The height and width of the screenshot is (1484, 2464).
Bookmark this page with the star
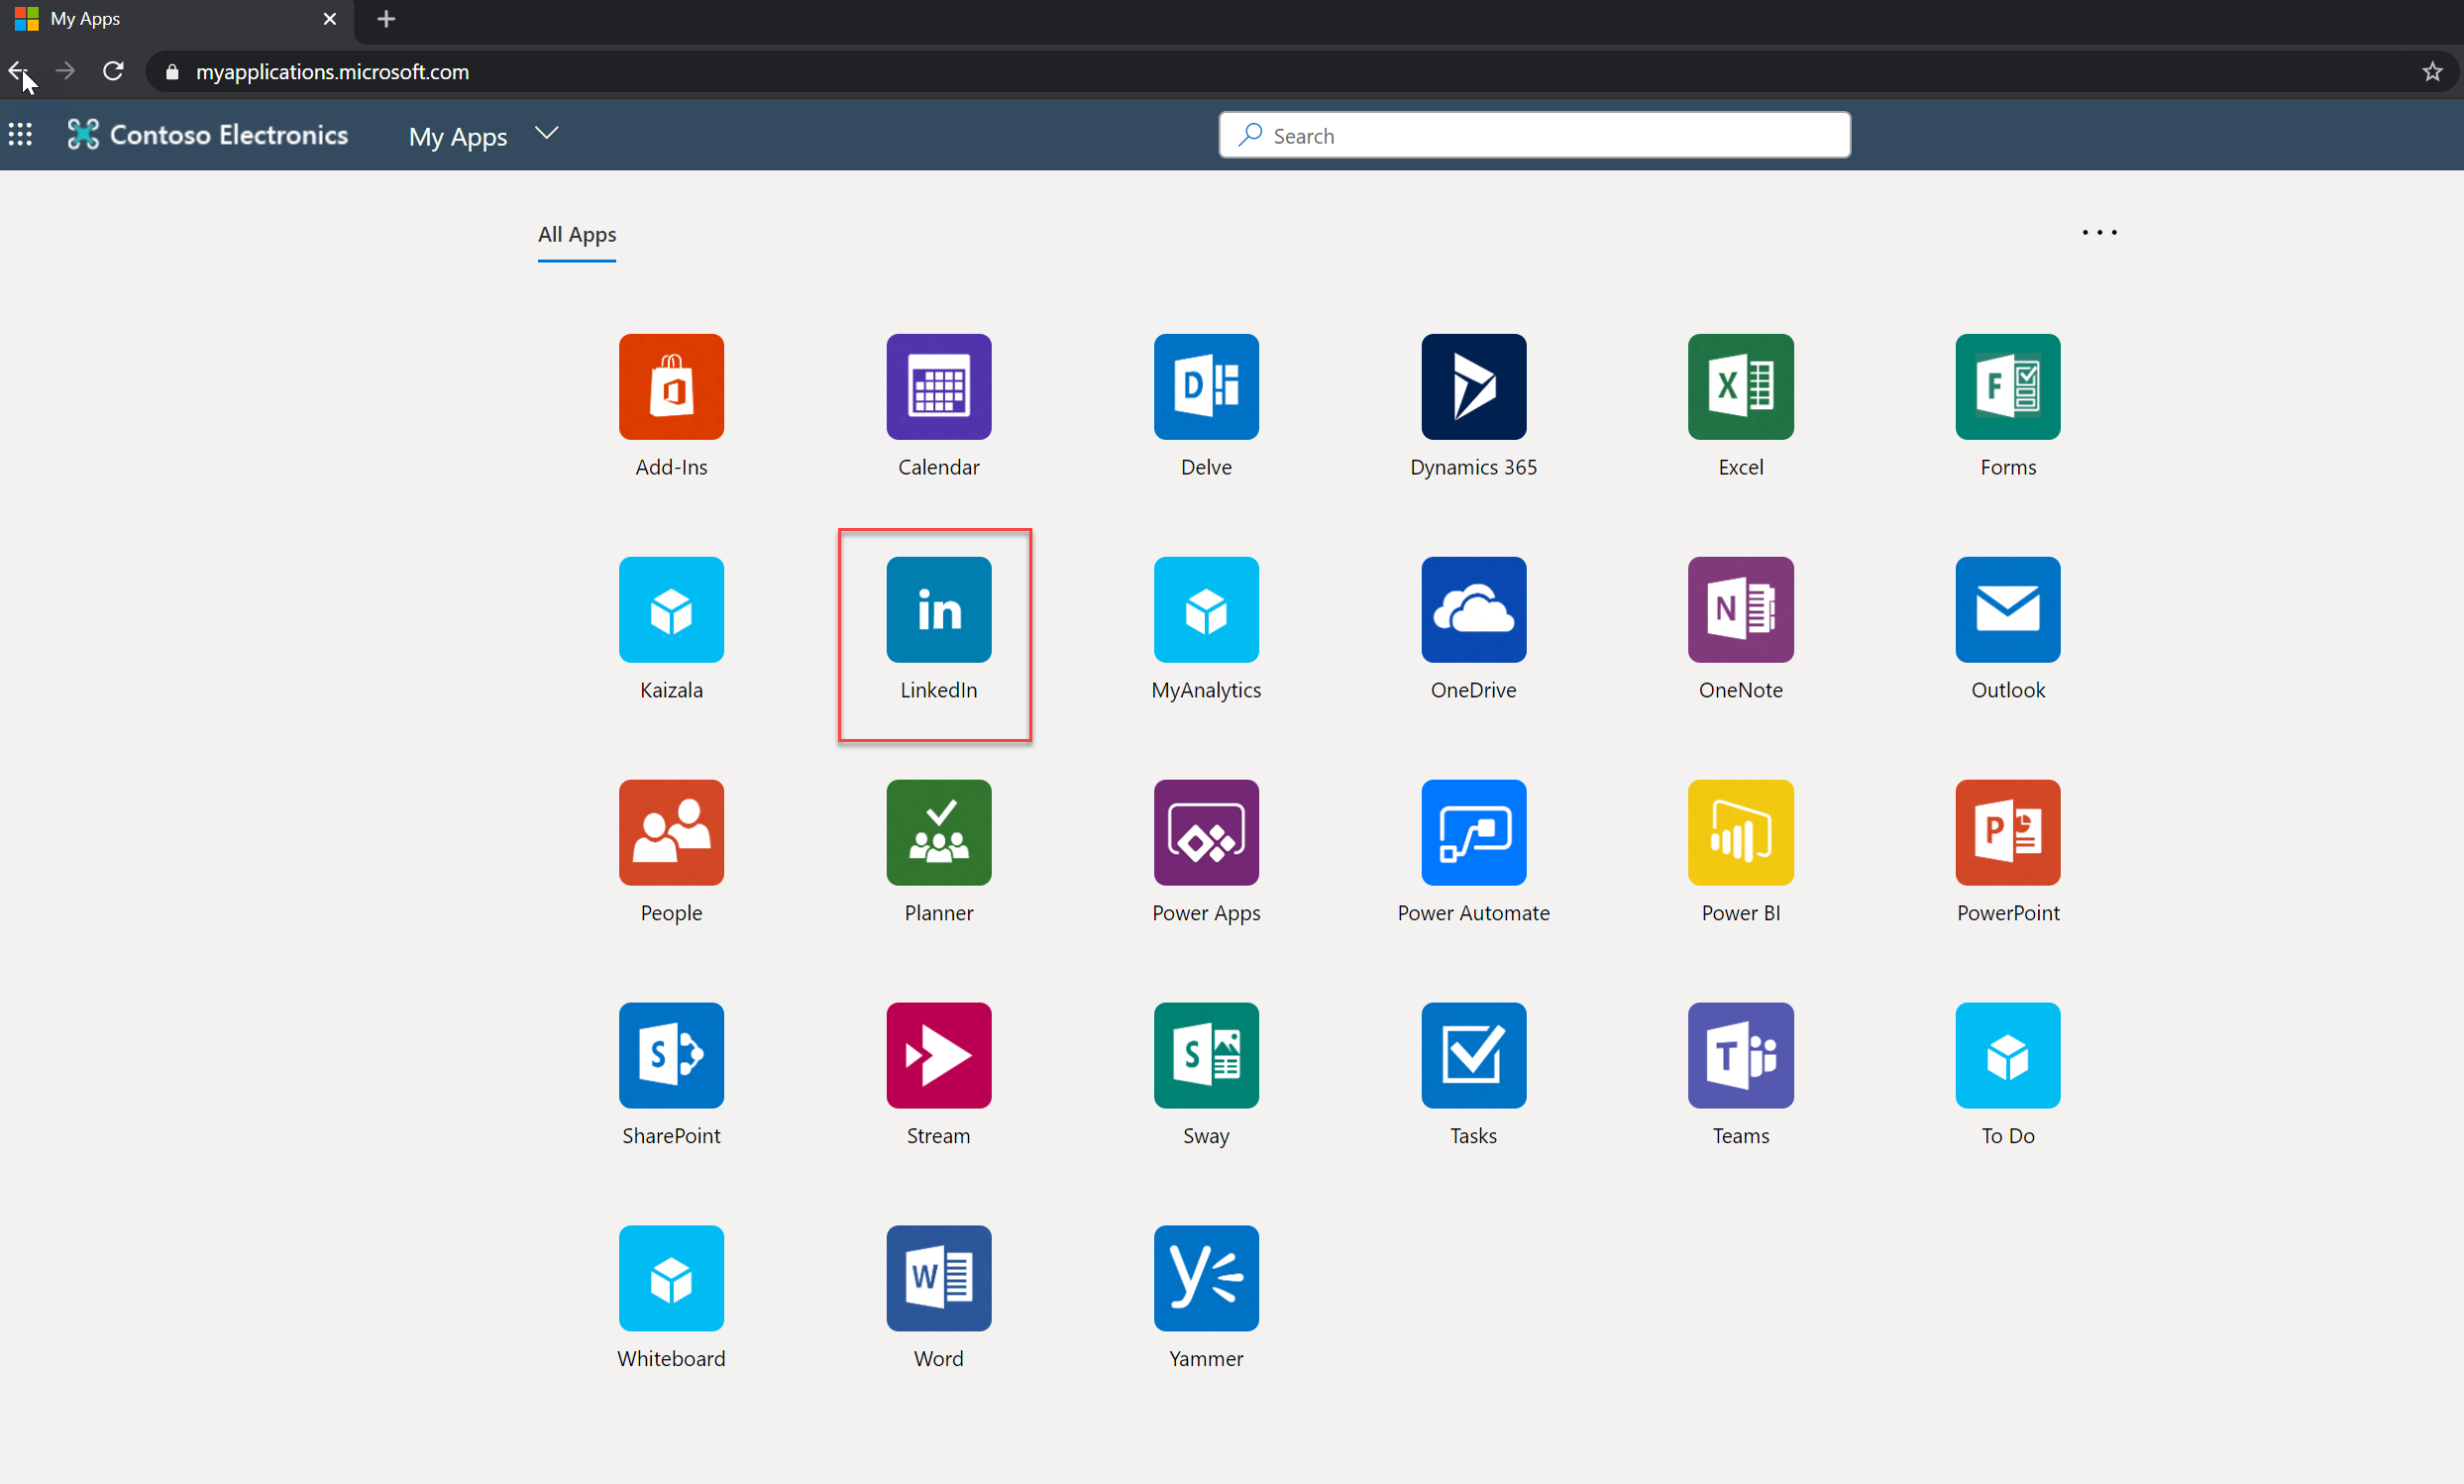(x=2432, y=72)
